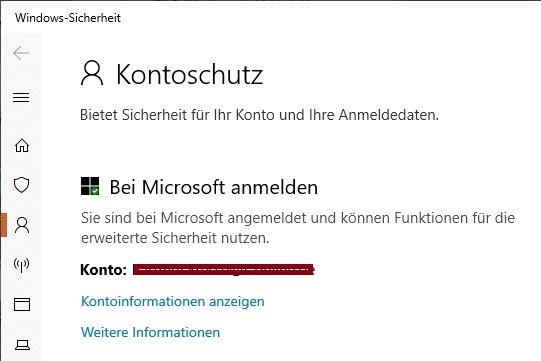This screenshot has height=361, width=541.
Task: Click the person icon beside Kontoschutz heading
Action: tap(92, 73)
